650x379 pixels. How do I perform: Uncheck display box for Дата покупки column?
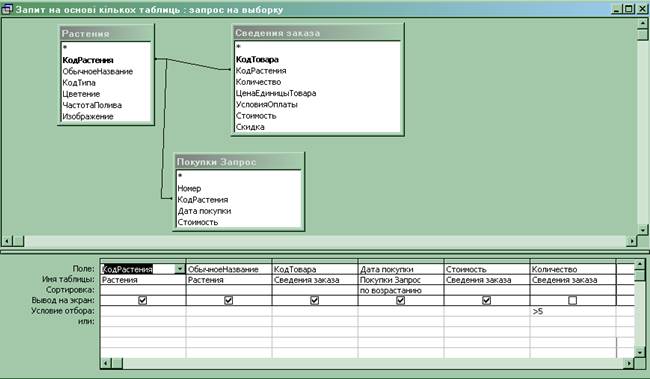(x=400, y=300)
